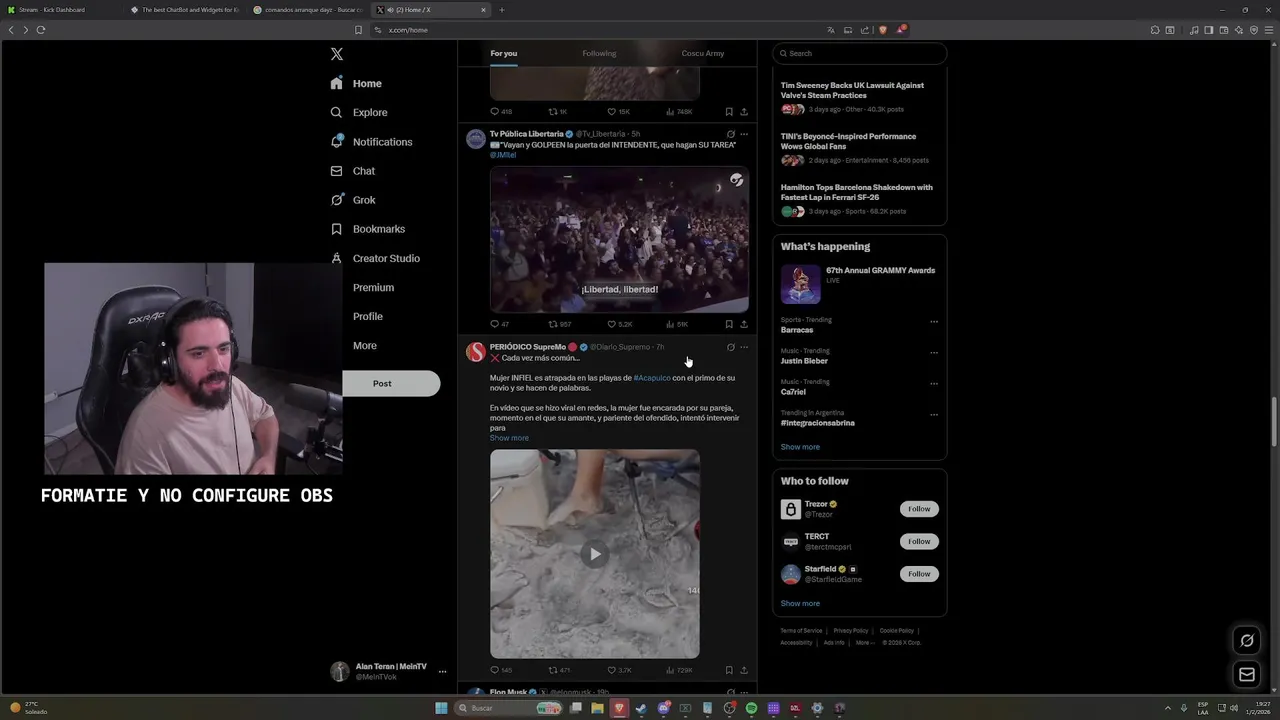
Task: Open Bookmarks in the sidebar
Action: (367, 229)
